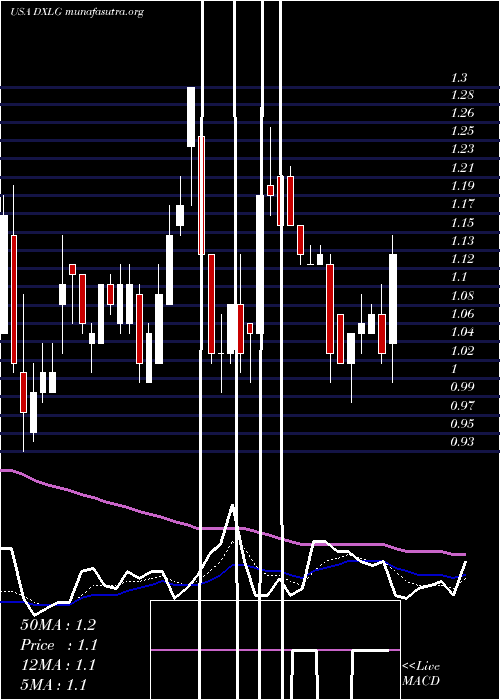Screen dimensions: 500x700
Task: Click the 1.28 price axis label
Action: 462,95
